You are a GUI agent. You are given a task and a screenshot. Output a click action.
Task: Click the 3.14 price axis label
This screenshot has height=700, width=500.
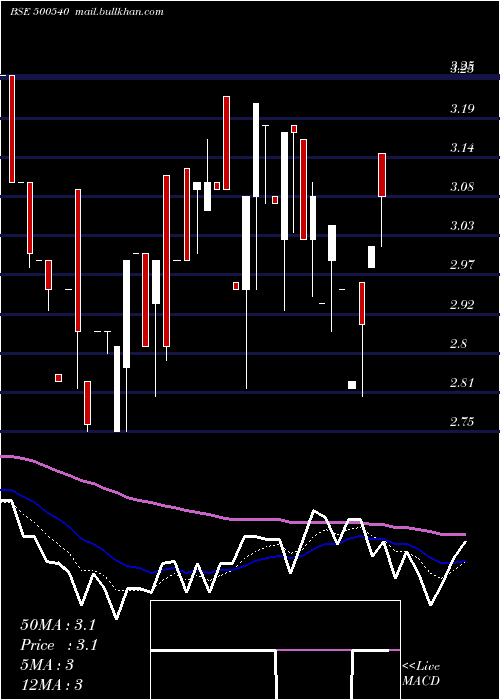coord(462,148)
